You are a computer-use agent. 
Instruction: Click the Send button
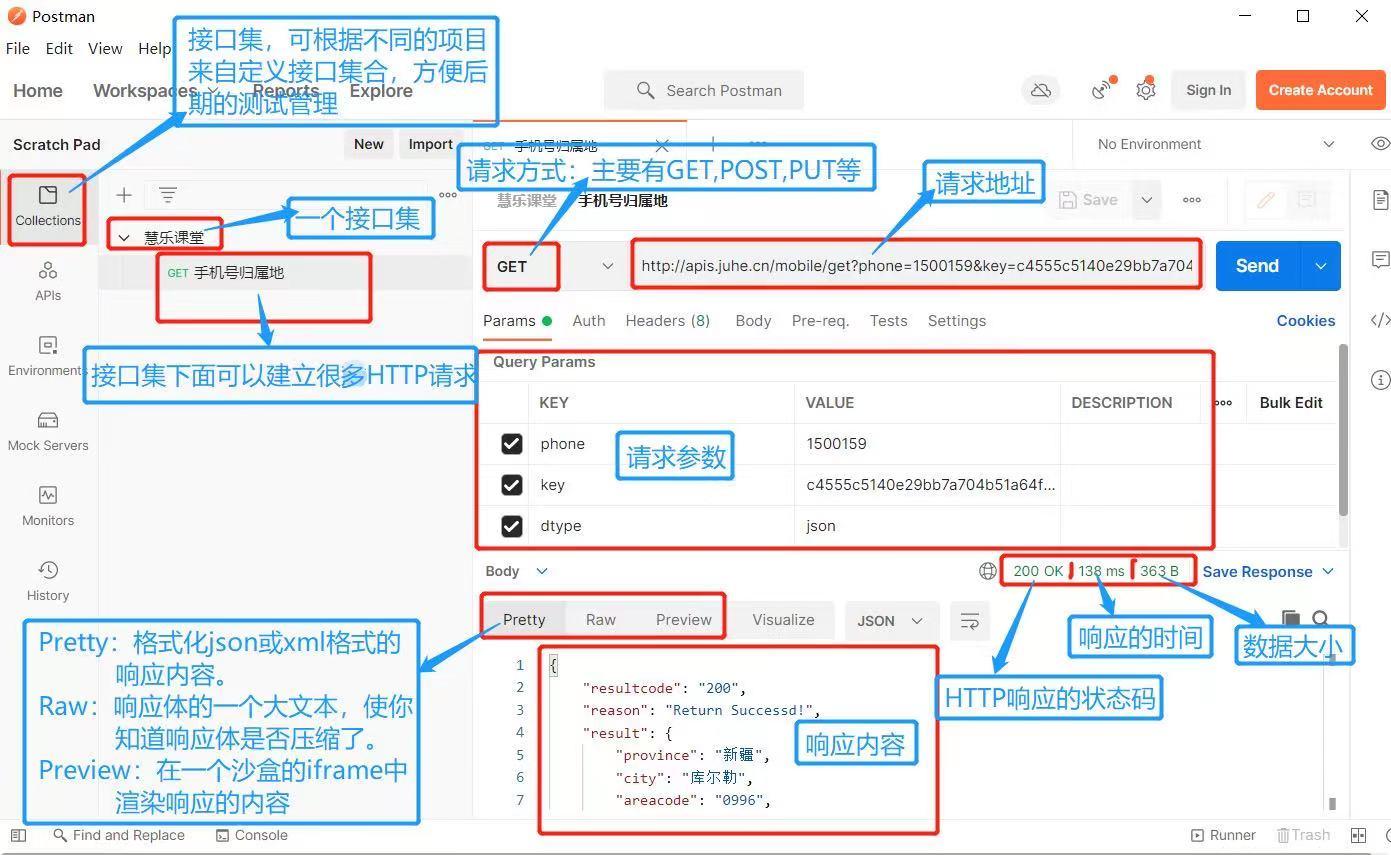click(x=1256, y=266)
